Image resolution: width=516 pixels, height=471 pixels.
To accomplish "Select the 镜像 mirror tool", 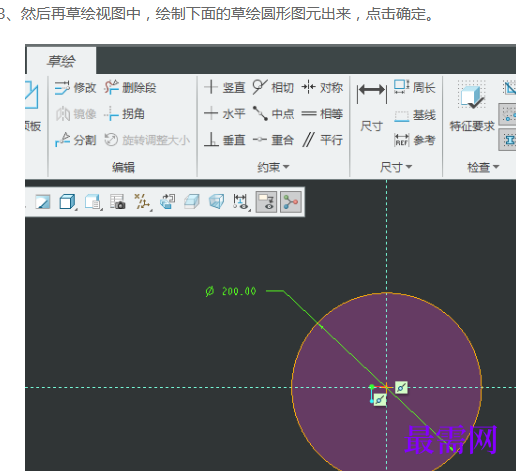I will tap(75, 114).
